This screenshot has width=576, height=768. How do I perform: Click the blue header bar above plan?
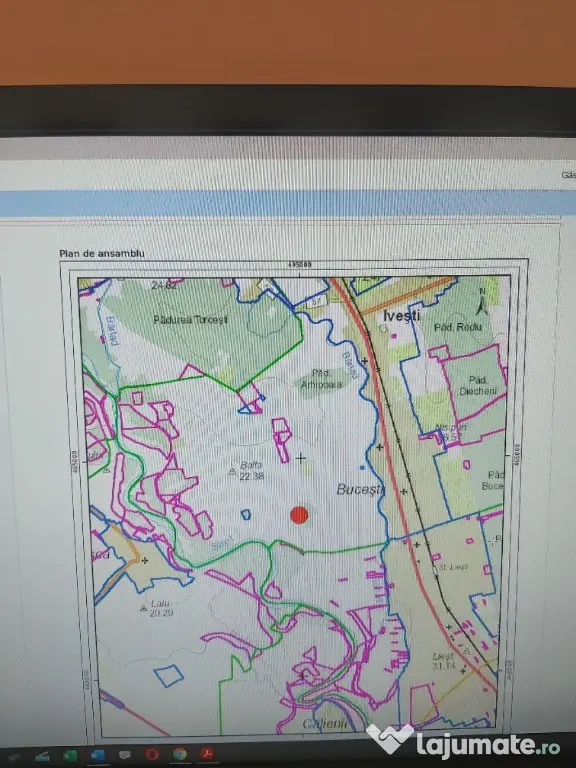coord(288,203)
